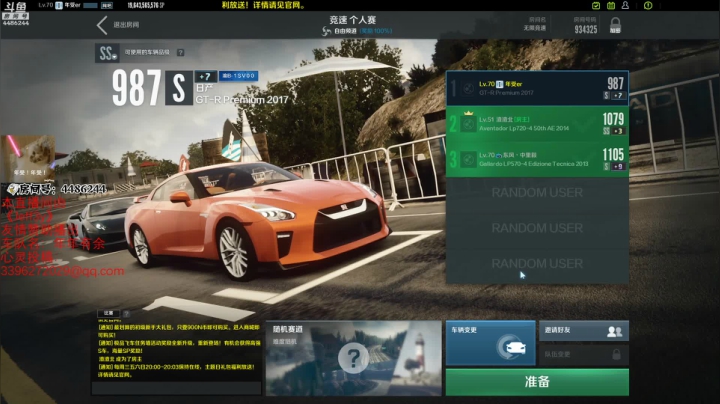Viewport: 720px width, 404px height.
Task: Click the +3 badge in slot 2
Action: point(619,131)
